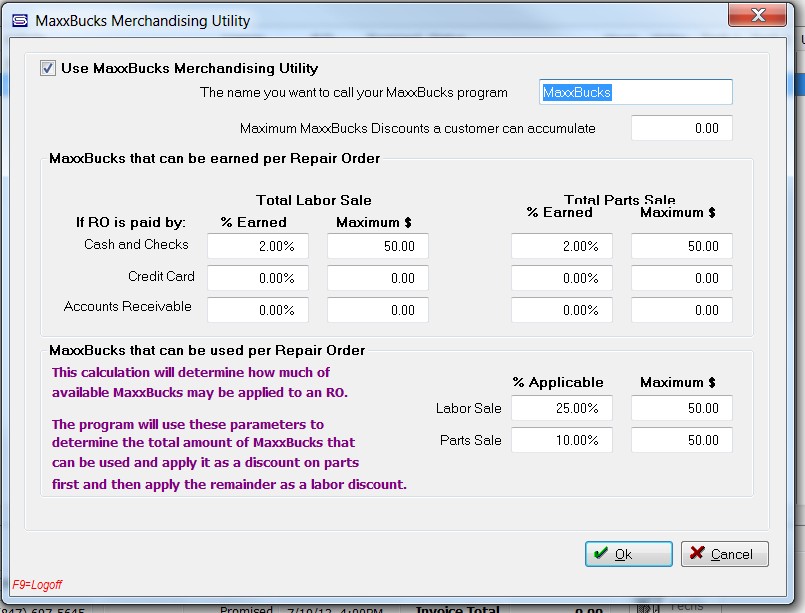Click the 'MaxxBucks that can be used' group title

click(x=207, y=350)
